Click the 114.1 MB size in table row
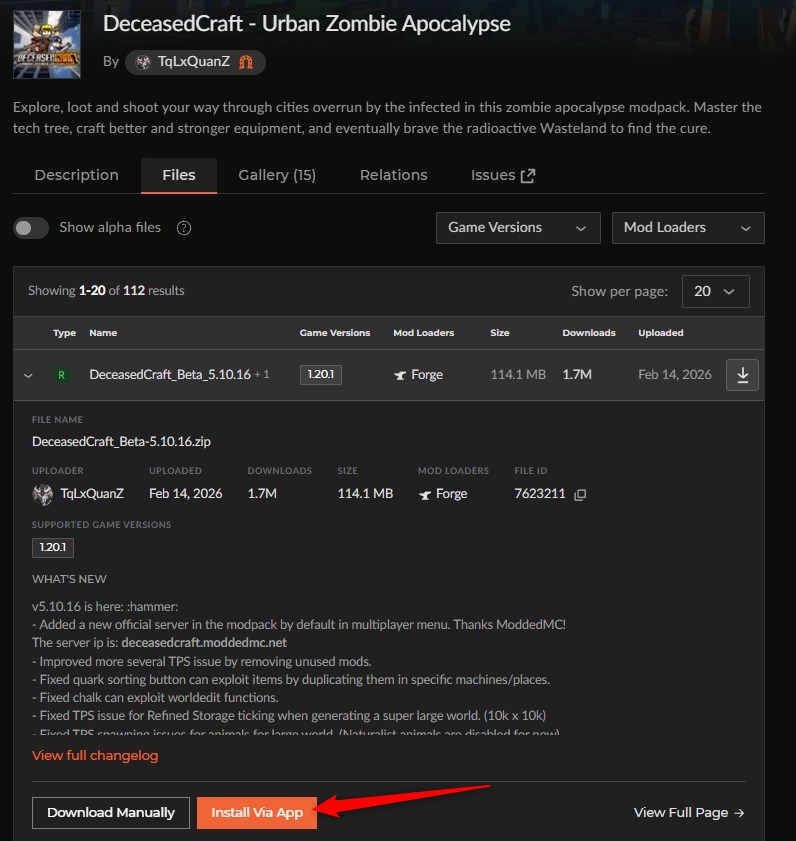Viewport: 796px width, 841px height. (518, 374)
